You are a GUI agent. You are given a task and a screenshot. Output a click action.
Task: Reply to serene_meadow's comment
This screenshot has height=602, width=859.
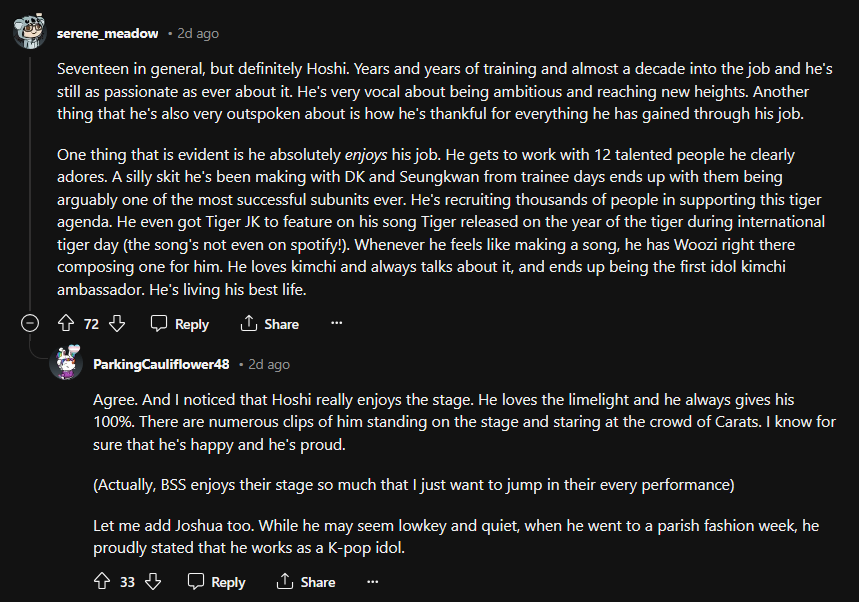click(179, 324)
